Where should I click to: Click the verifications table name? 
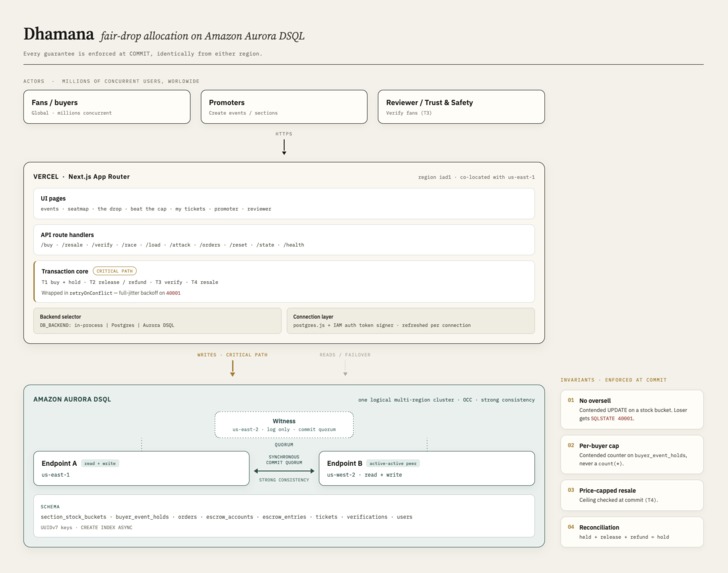click(x=367, y=517)
